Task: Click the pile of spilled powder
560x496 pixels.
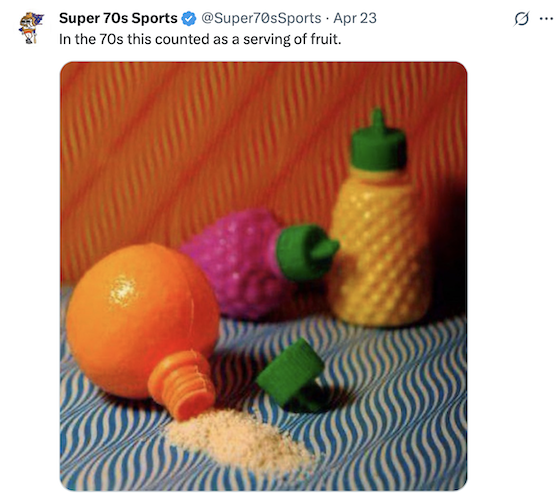Action: [x=239, y=437]
